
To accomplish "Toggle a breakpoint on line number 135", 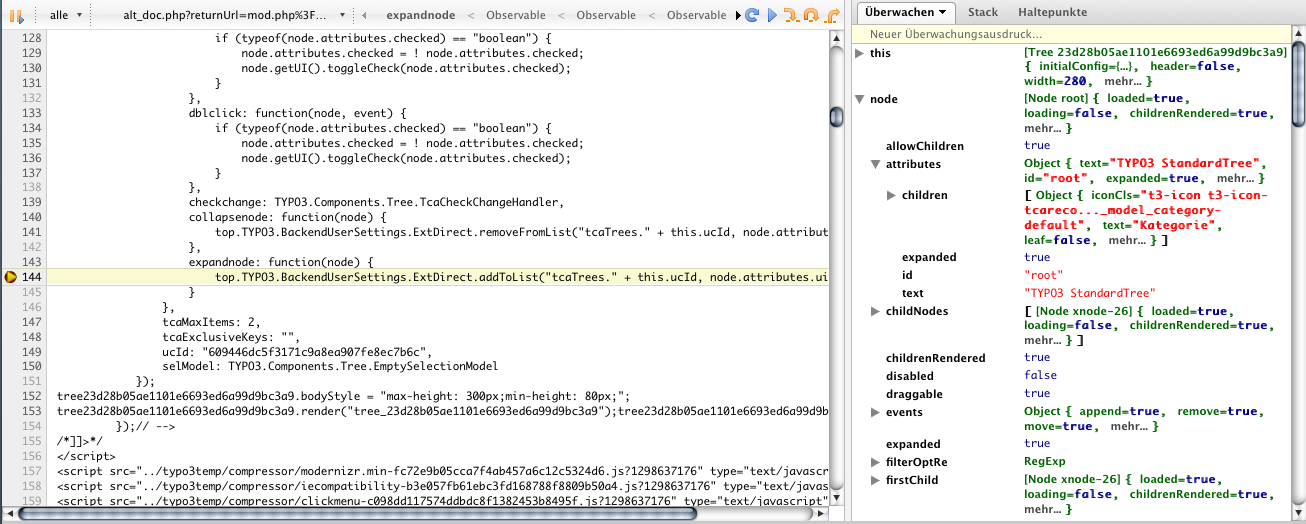I will pyautogui.click(x=33, y=143).
